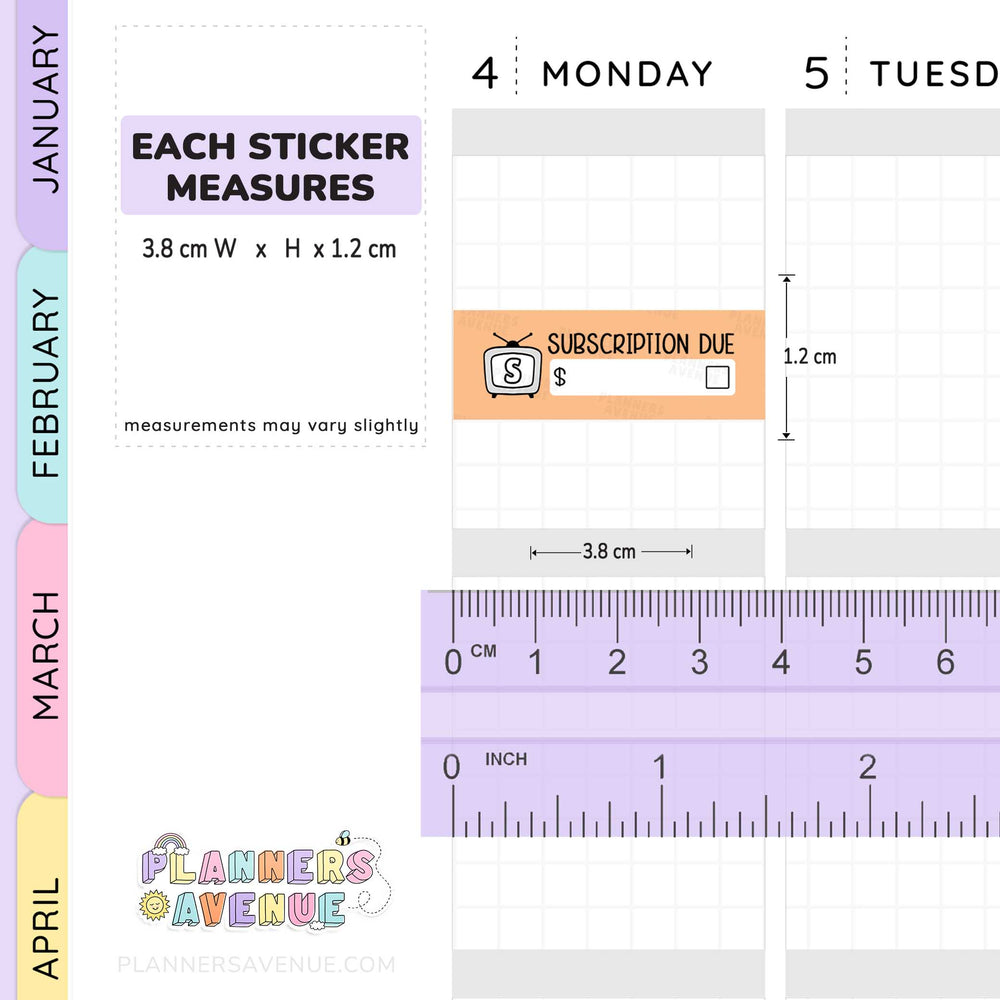Switch to the March month tab
The image size is (1000, 1000).
coord(43,657)
